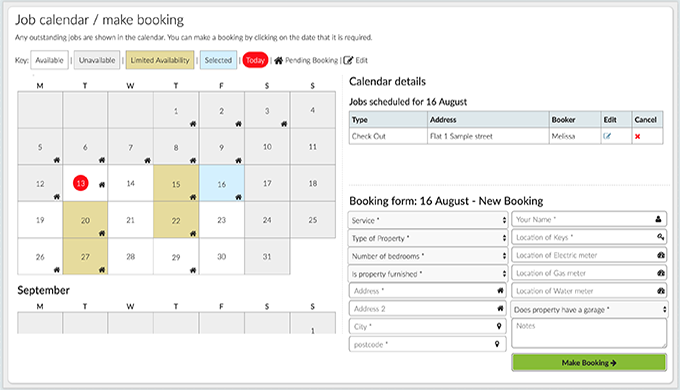Image resolution: width=680 pixels, height=390 pixels.
Task: Click the house icon on August 26
Action: pos(57,270)
